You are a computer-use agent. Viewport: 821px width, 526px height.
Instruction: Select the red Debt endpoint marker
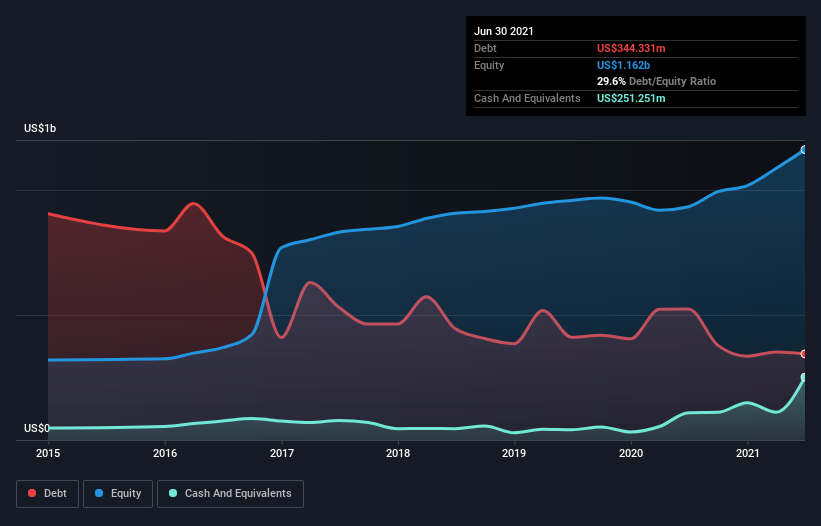point(804,354)
